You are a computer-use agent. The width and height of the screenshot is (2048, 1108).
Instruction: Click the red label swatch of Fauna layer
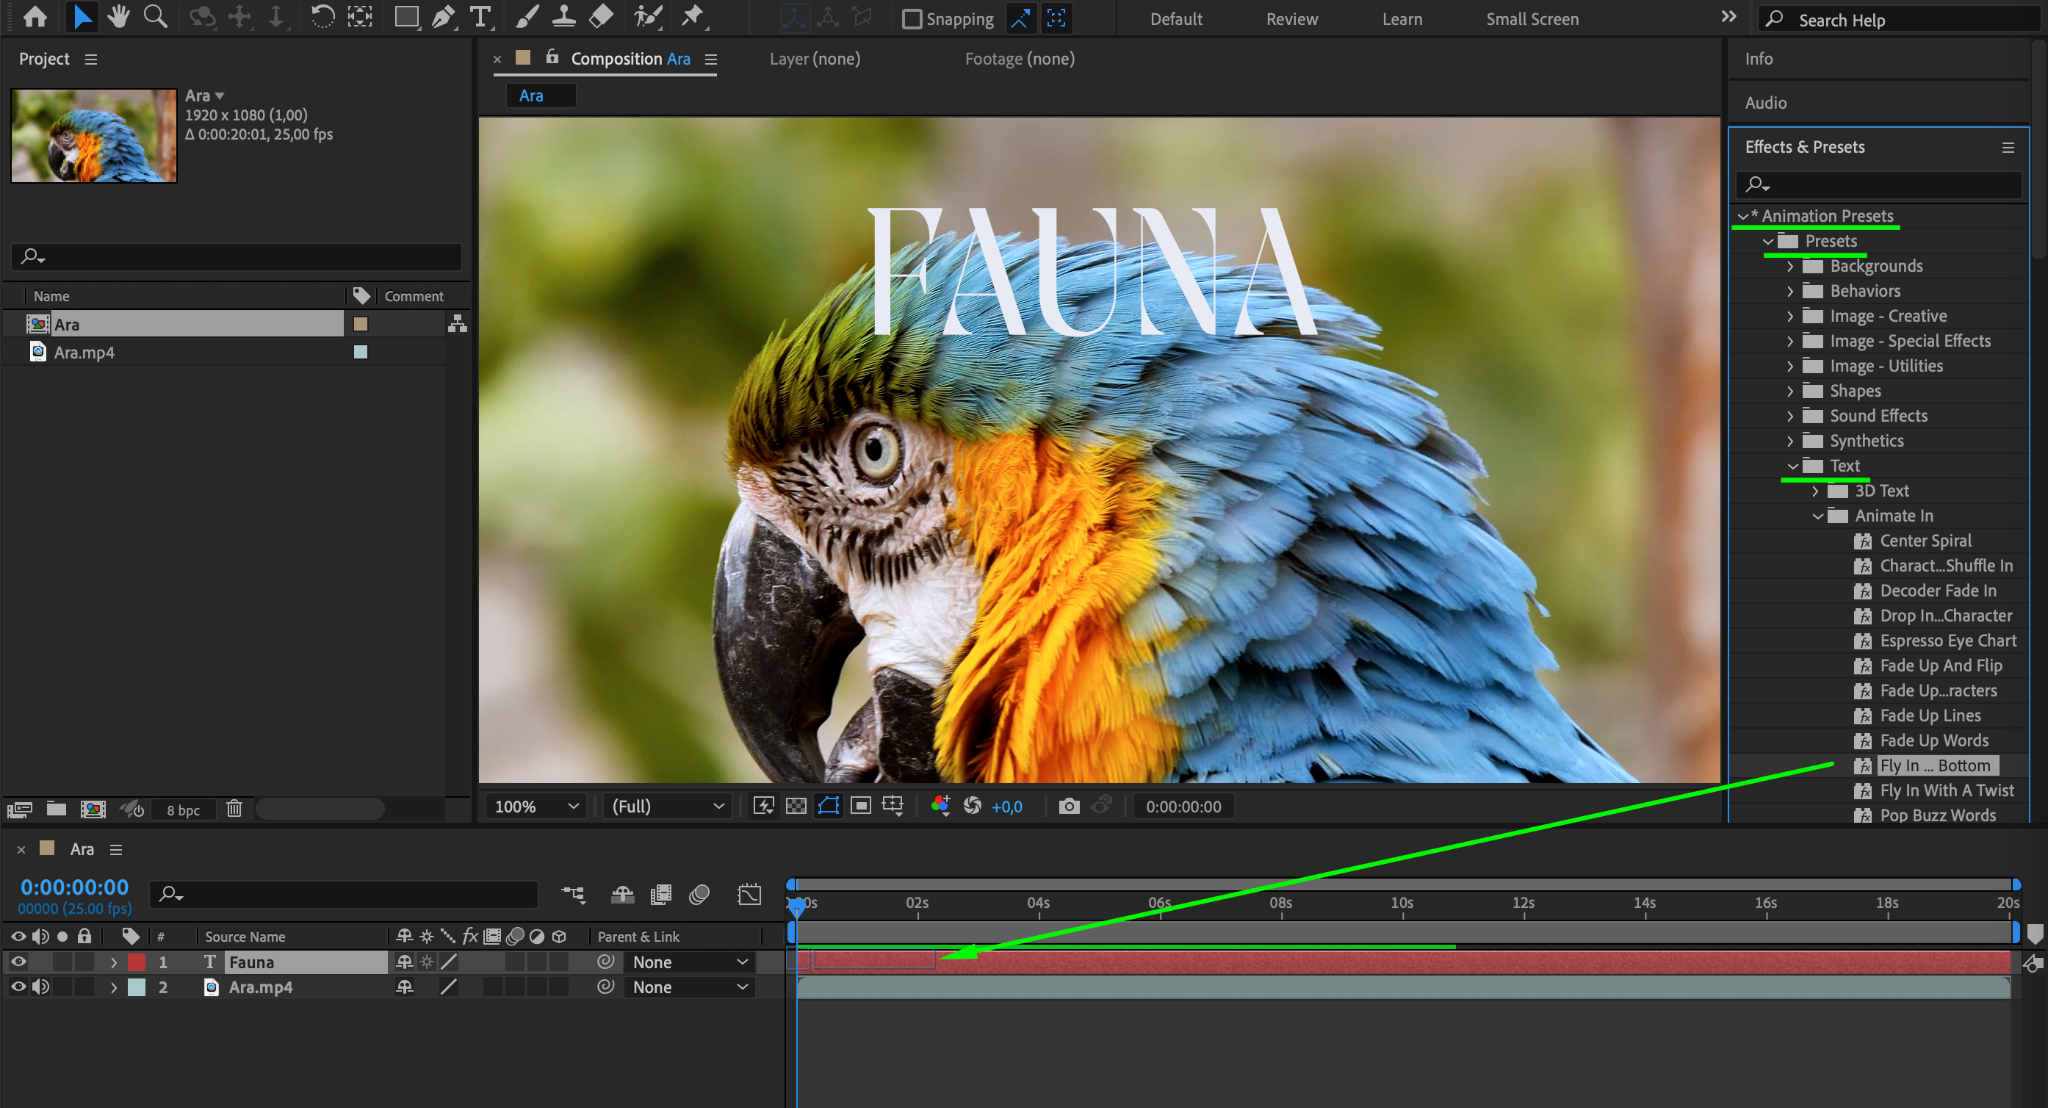(137, 962)
